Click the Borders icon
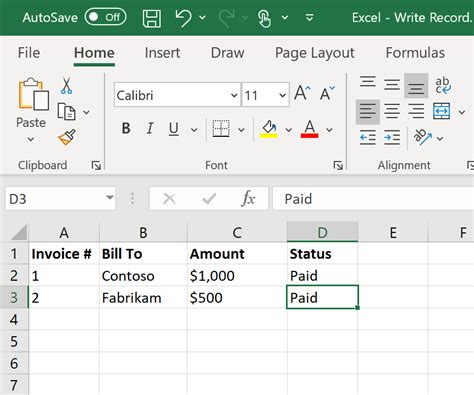Viewport: 474px width, 395px height. 221,129
